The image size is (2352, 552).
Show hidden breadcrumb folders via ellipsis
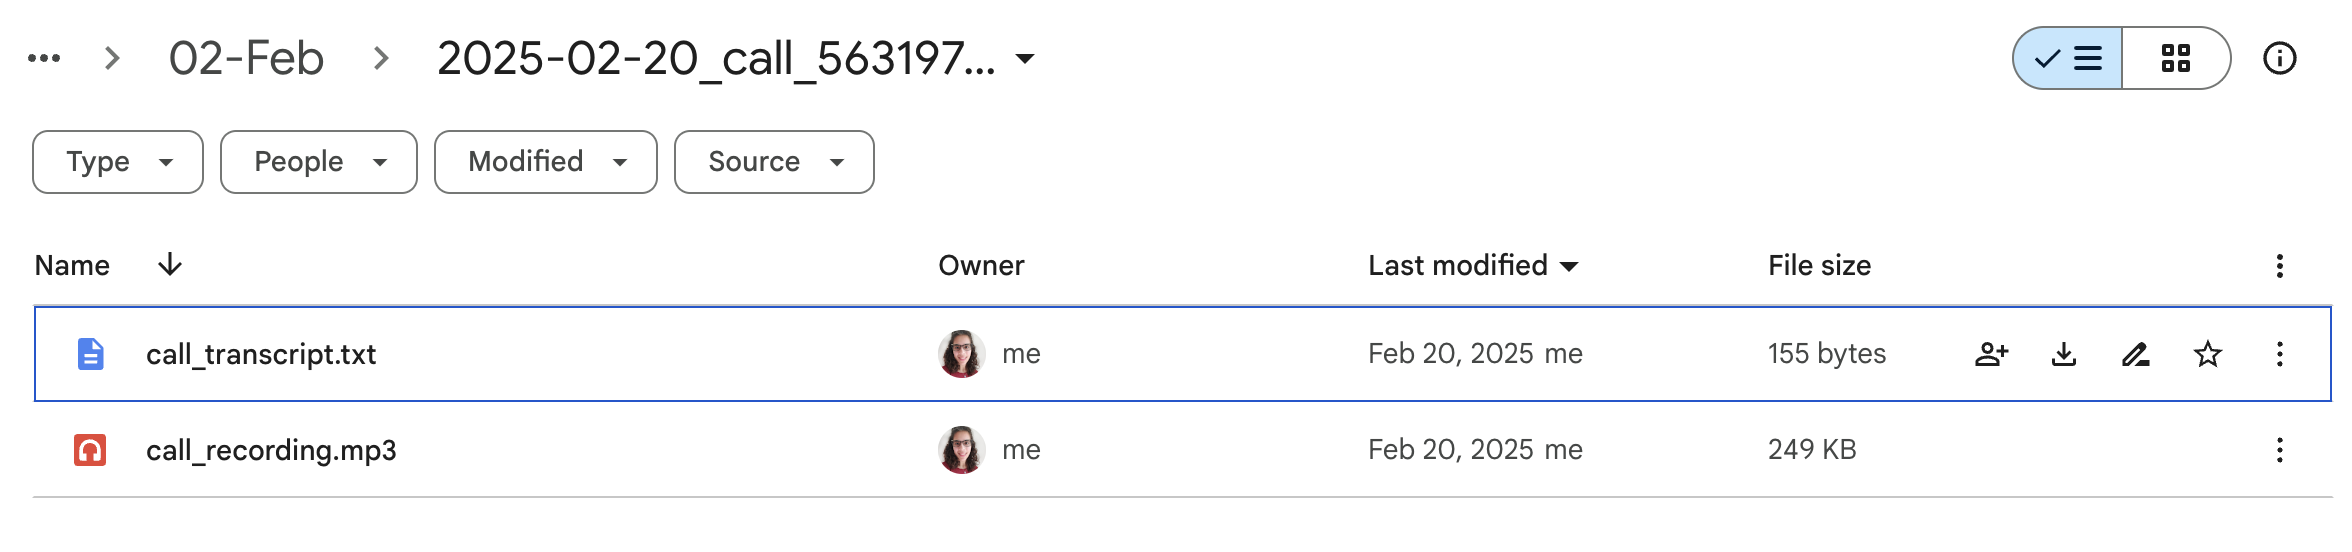click(44, 58)
